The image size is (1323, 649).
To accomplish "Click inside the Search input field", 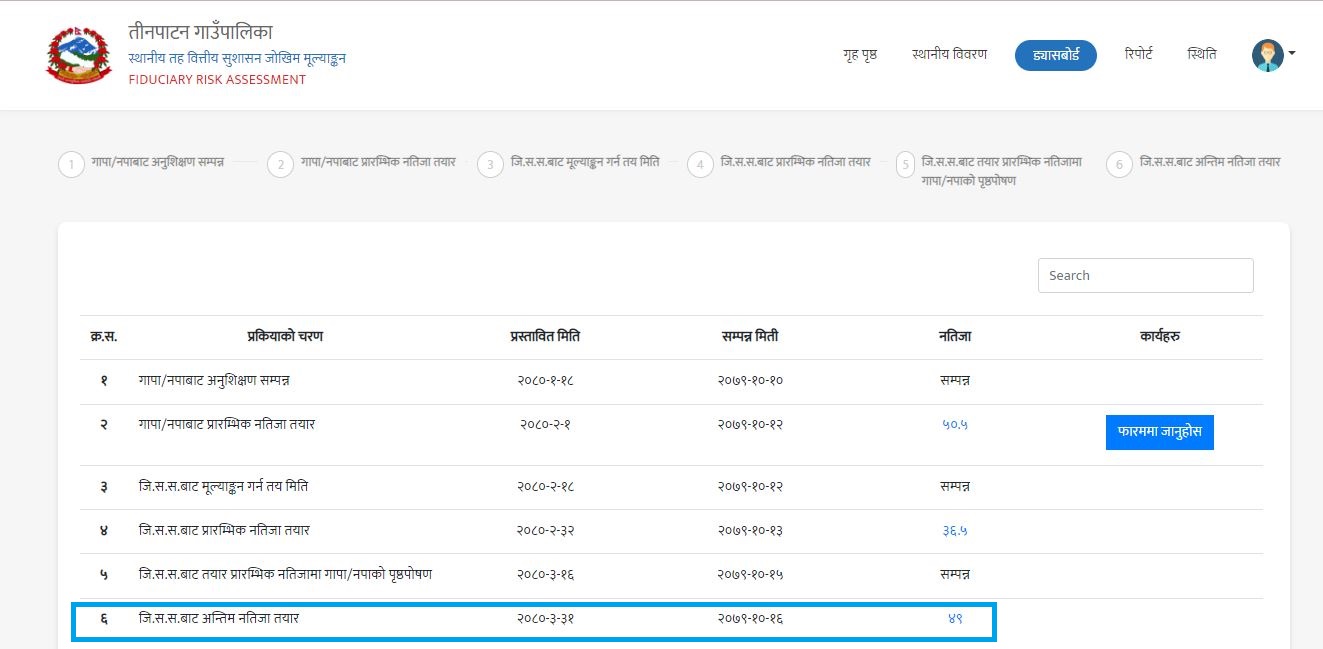I will click(1145, 276).
